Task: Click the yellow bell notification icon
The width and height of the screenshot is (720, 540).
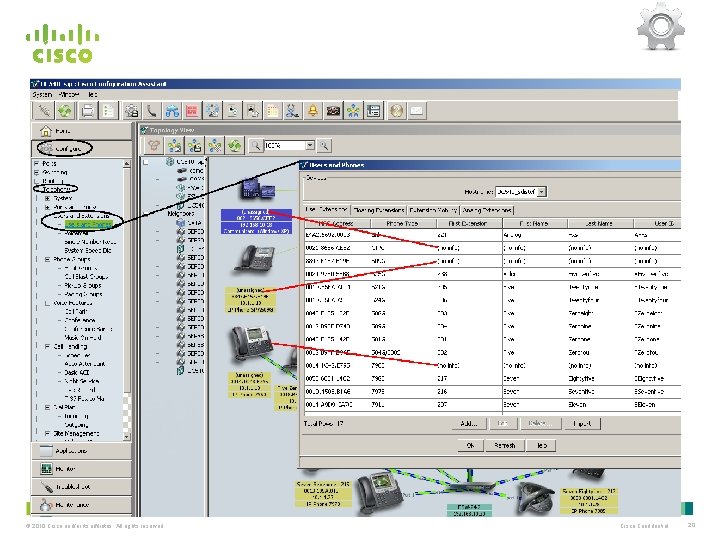Action: tap(313, 111)
